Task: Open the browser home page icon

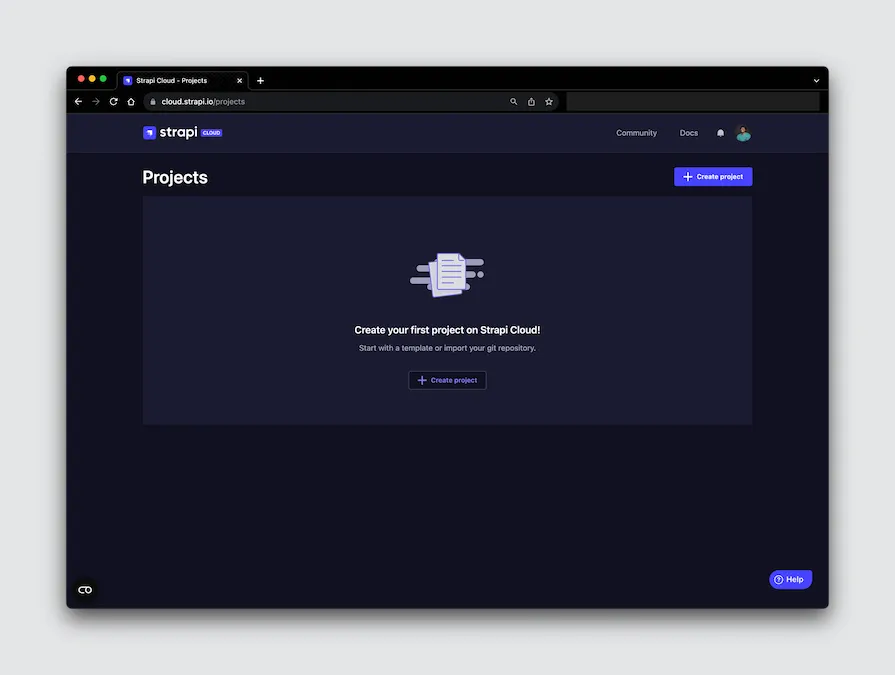Action: pos(130,101)
